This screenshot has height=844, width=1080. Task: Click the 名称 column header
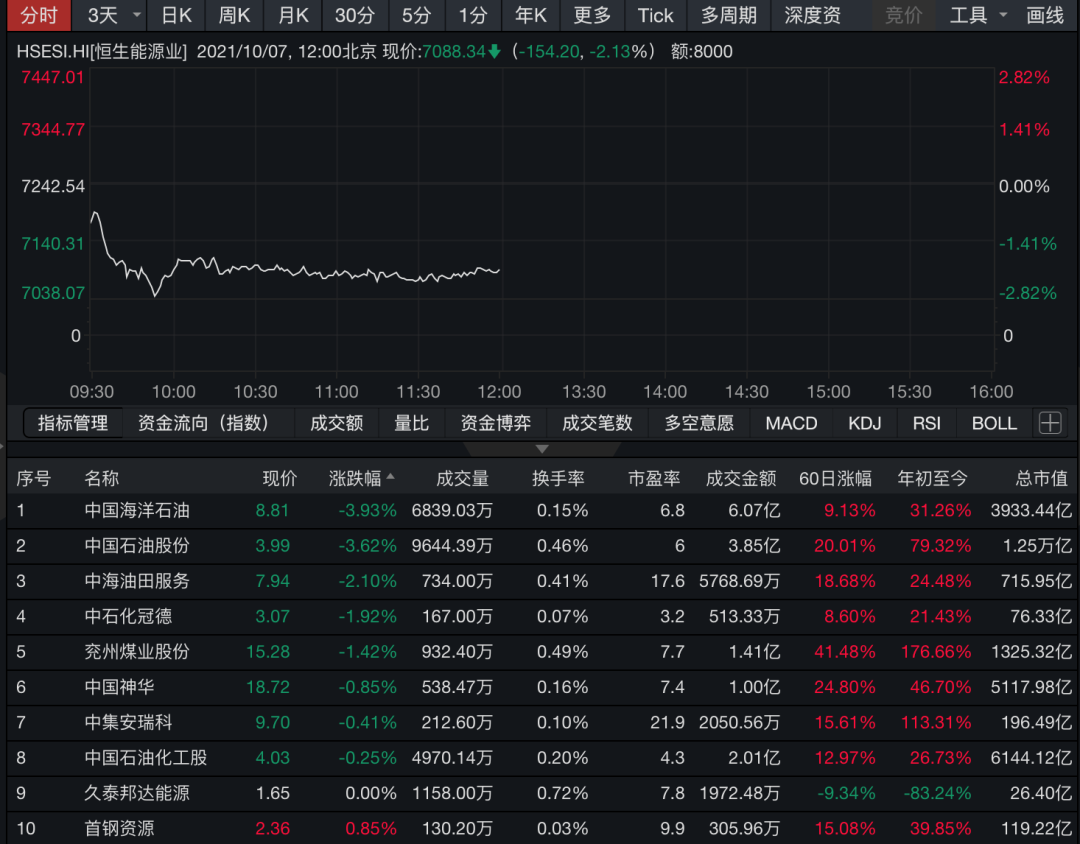click(102, 478)
